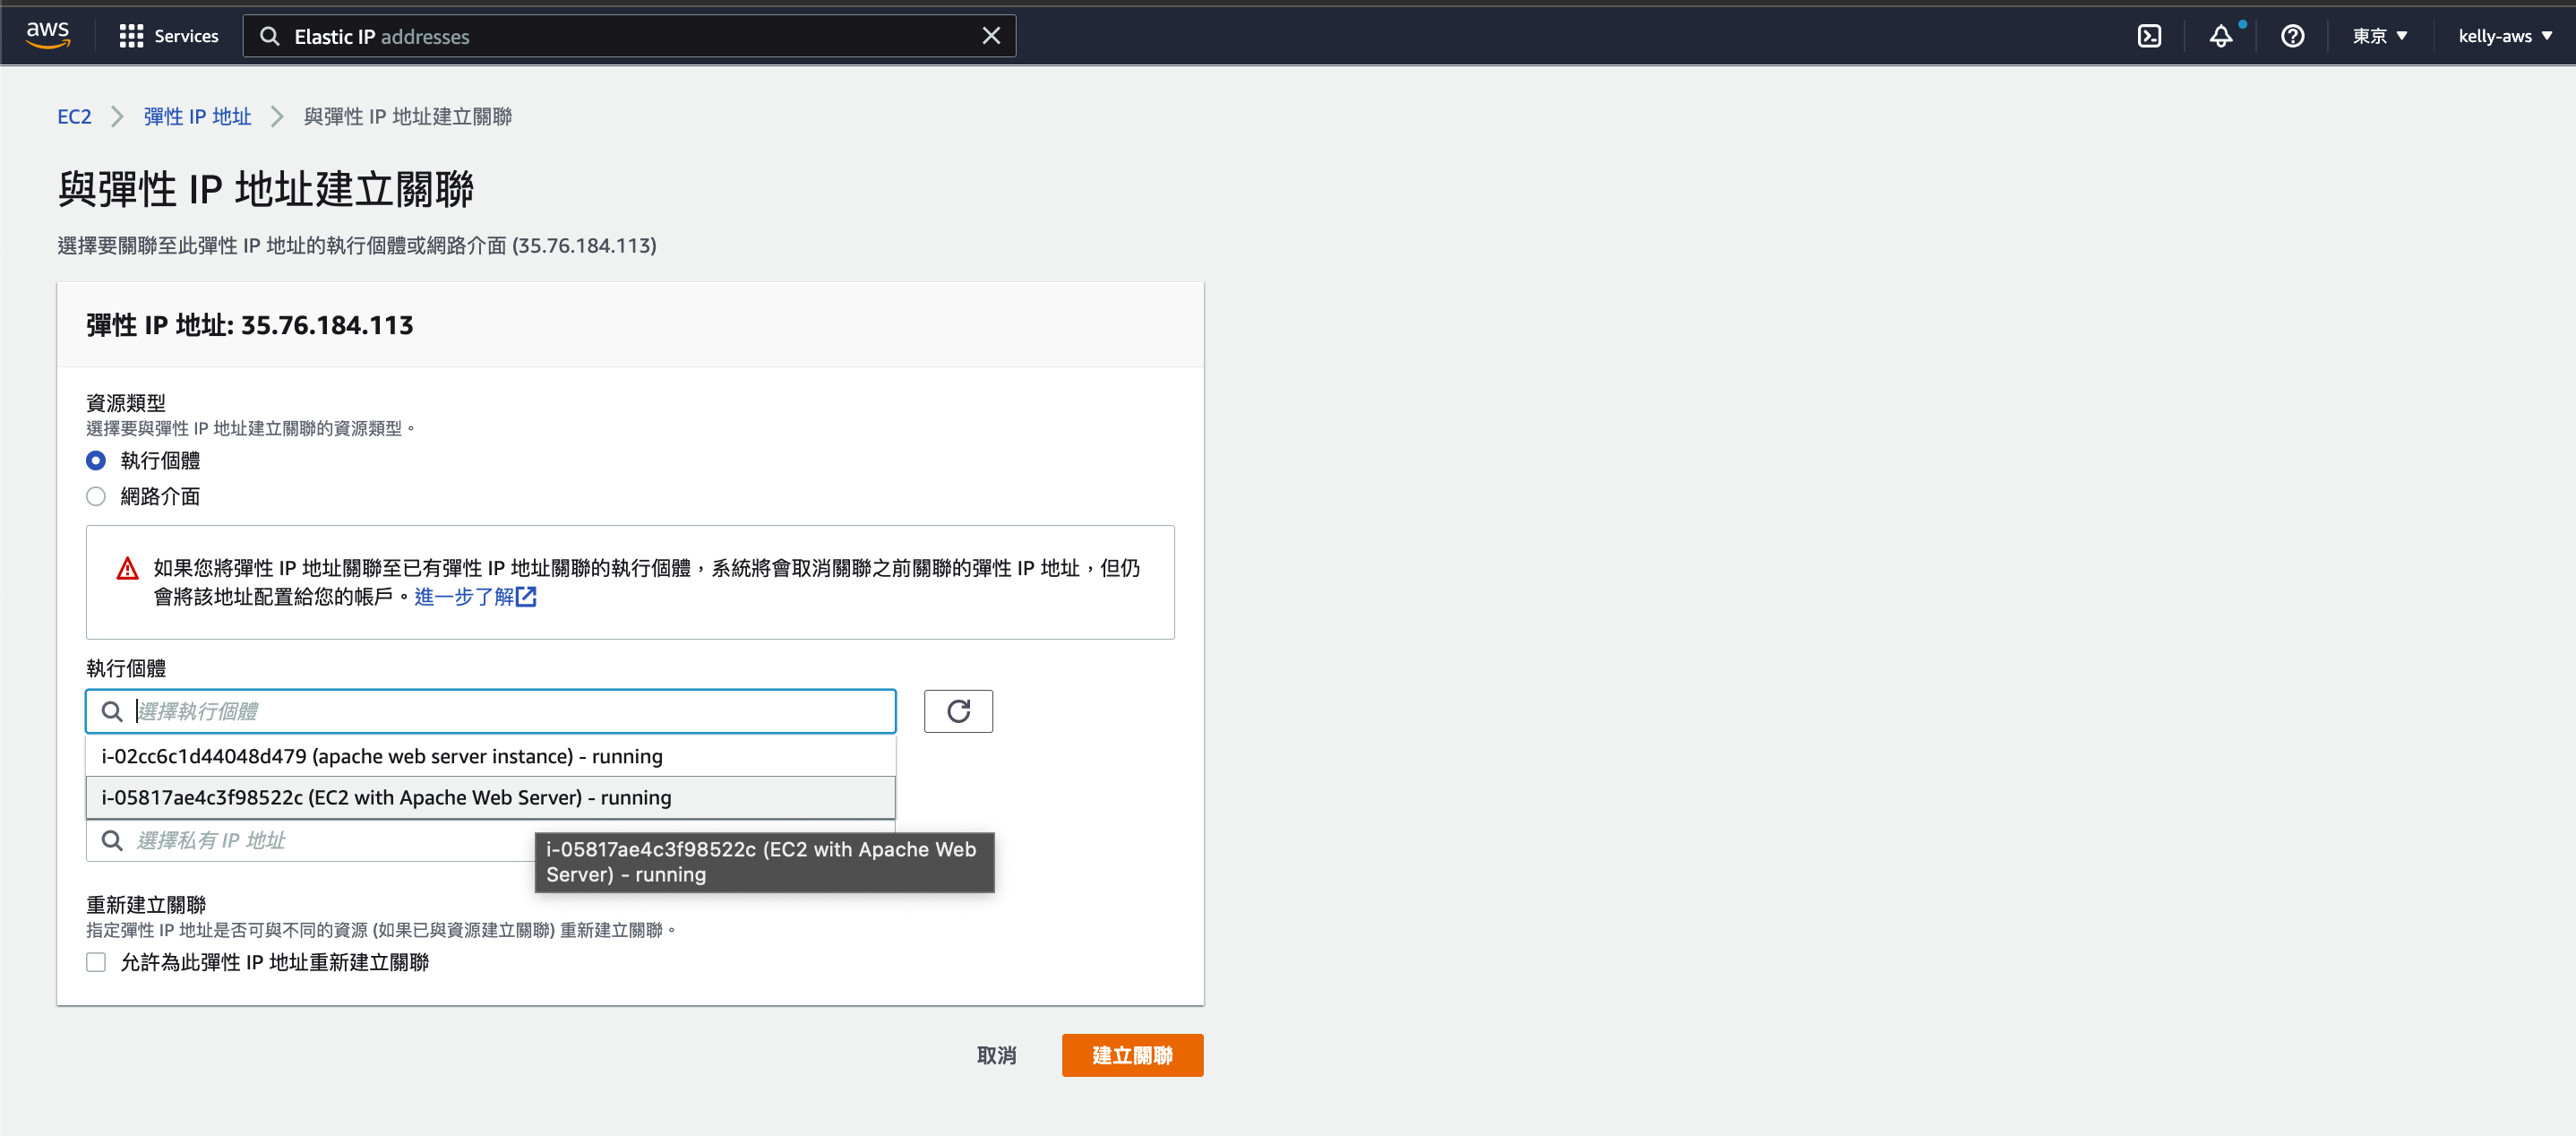The width and height of the screenshot is (2576, 1136).
Task: Enable 允許為此彈性 IP 地址重新建立關聯 checkbox
Action: coord(96,962)
